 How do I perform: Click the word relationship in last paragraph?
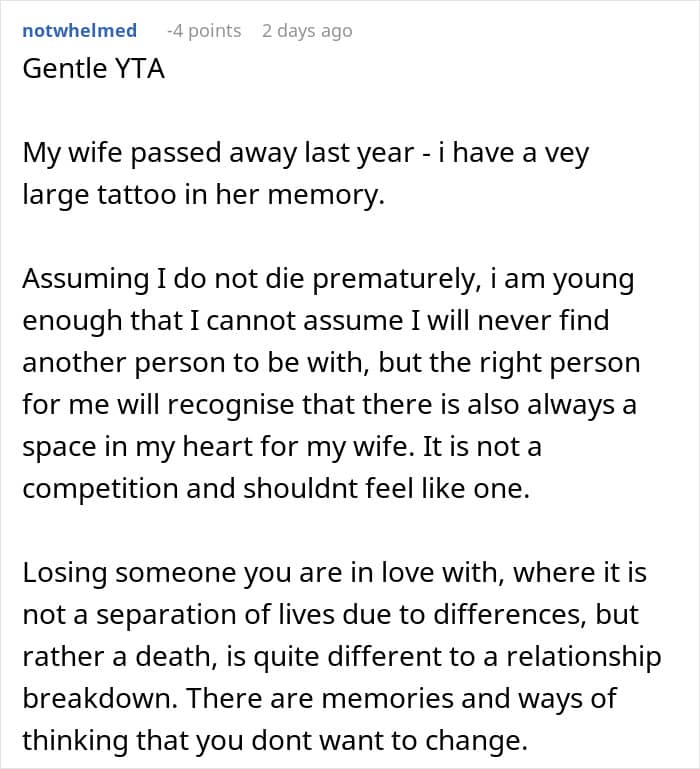tap(584, 657)
